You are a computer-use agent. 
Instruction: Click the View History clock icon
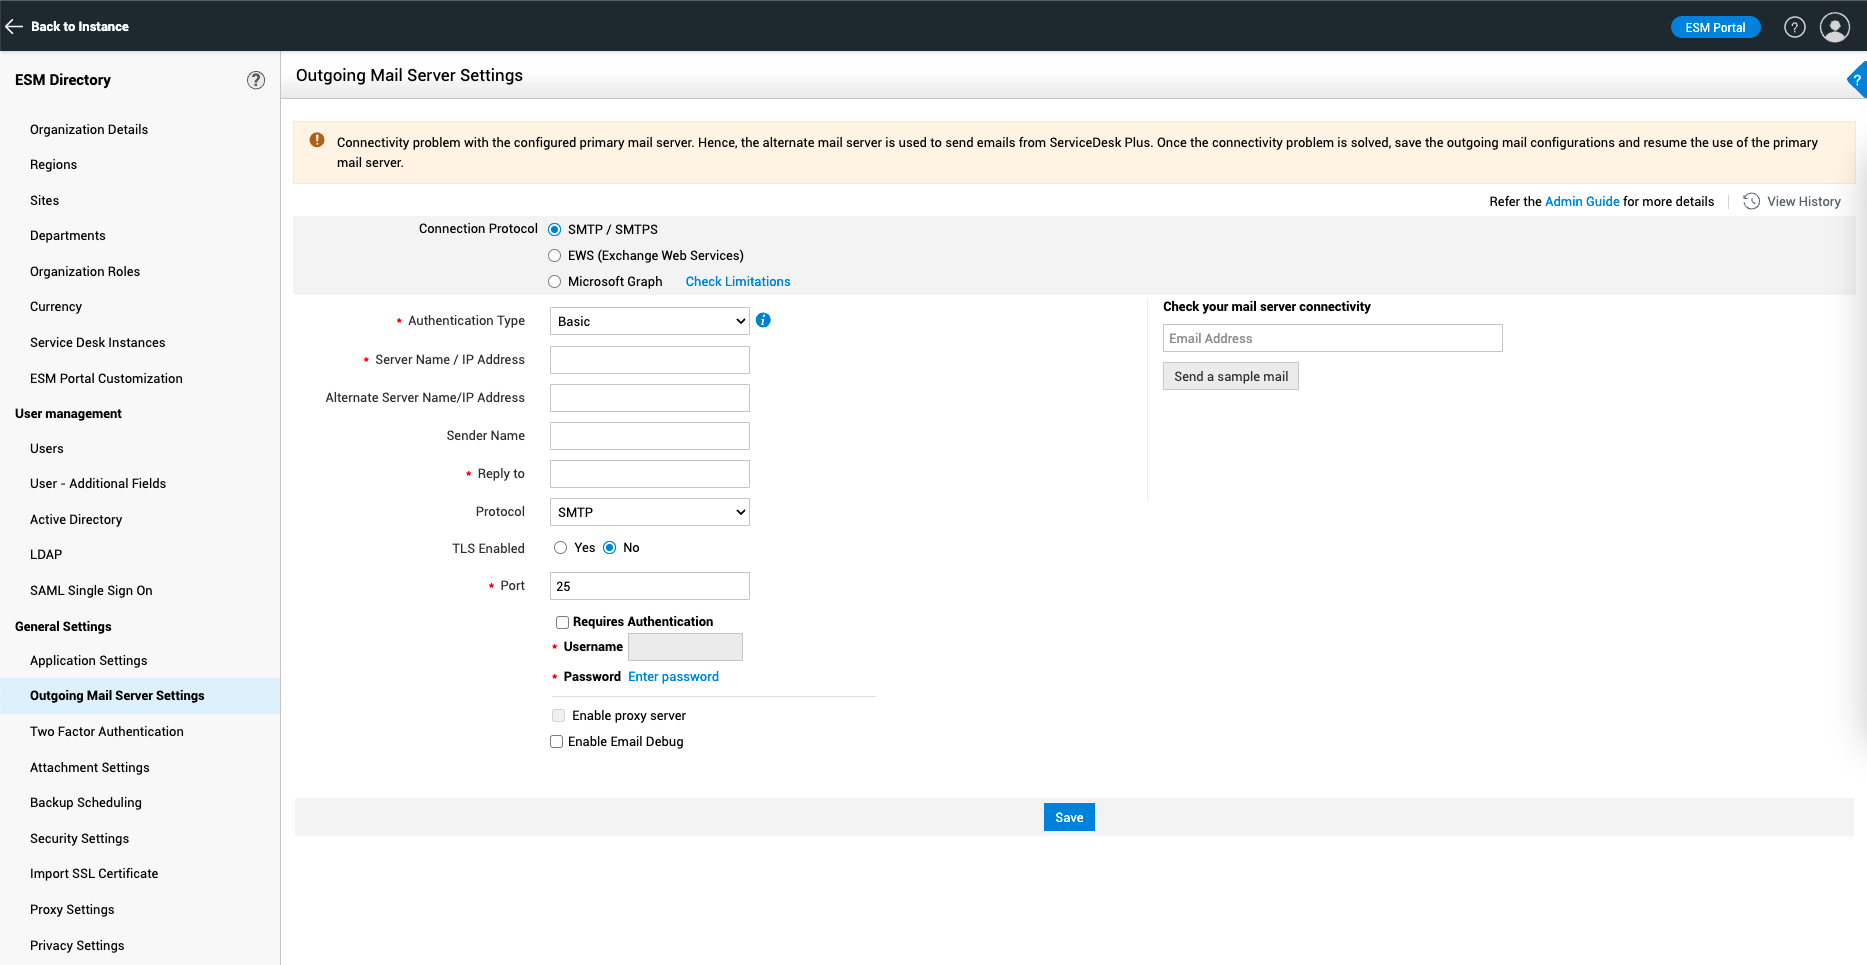tap(1751, 201)
